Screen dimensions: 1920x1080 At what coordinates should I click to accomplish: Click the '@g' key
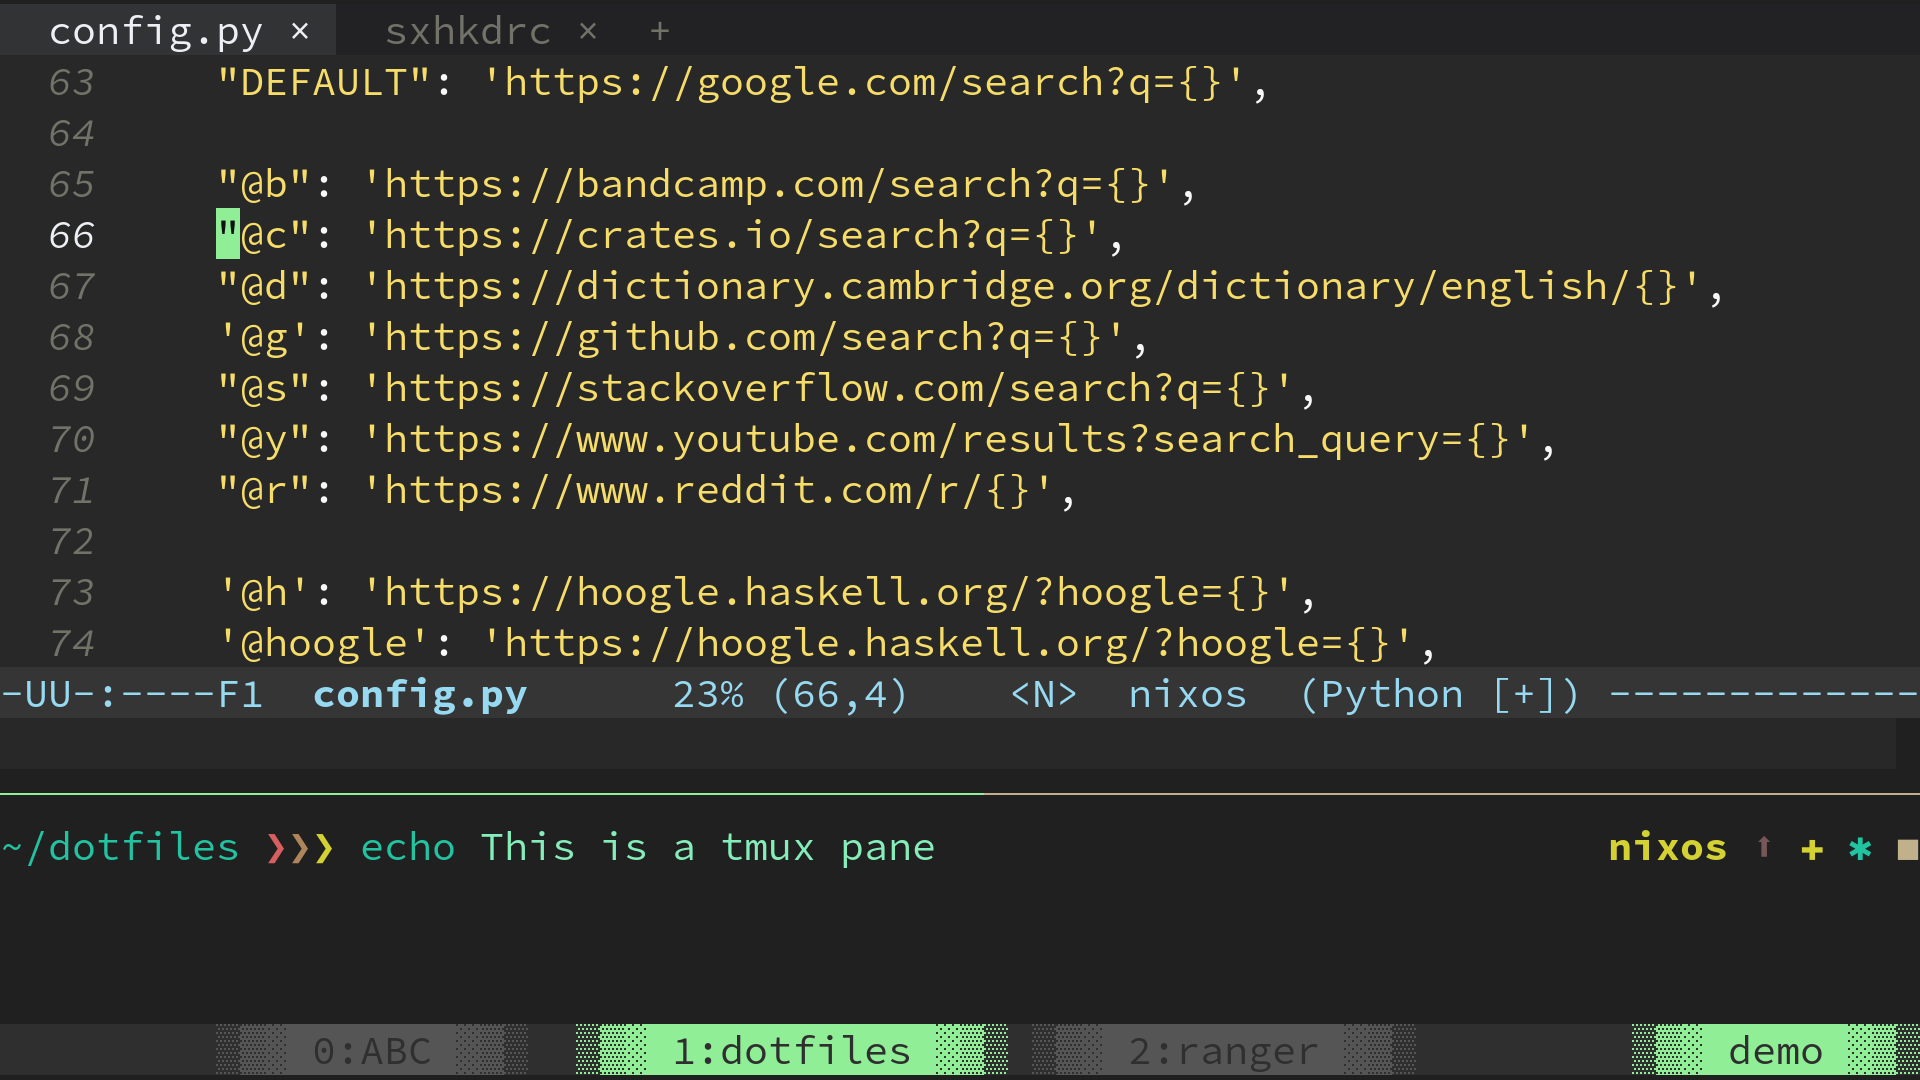click(264, 337)
